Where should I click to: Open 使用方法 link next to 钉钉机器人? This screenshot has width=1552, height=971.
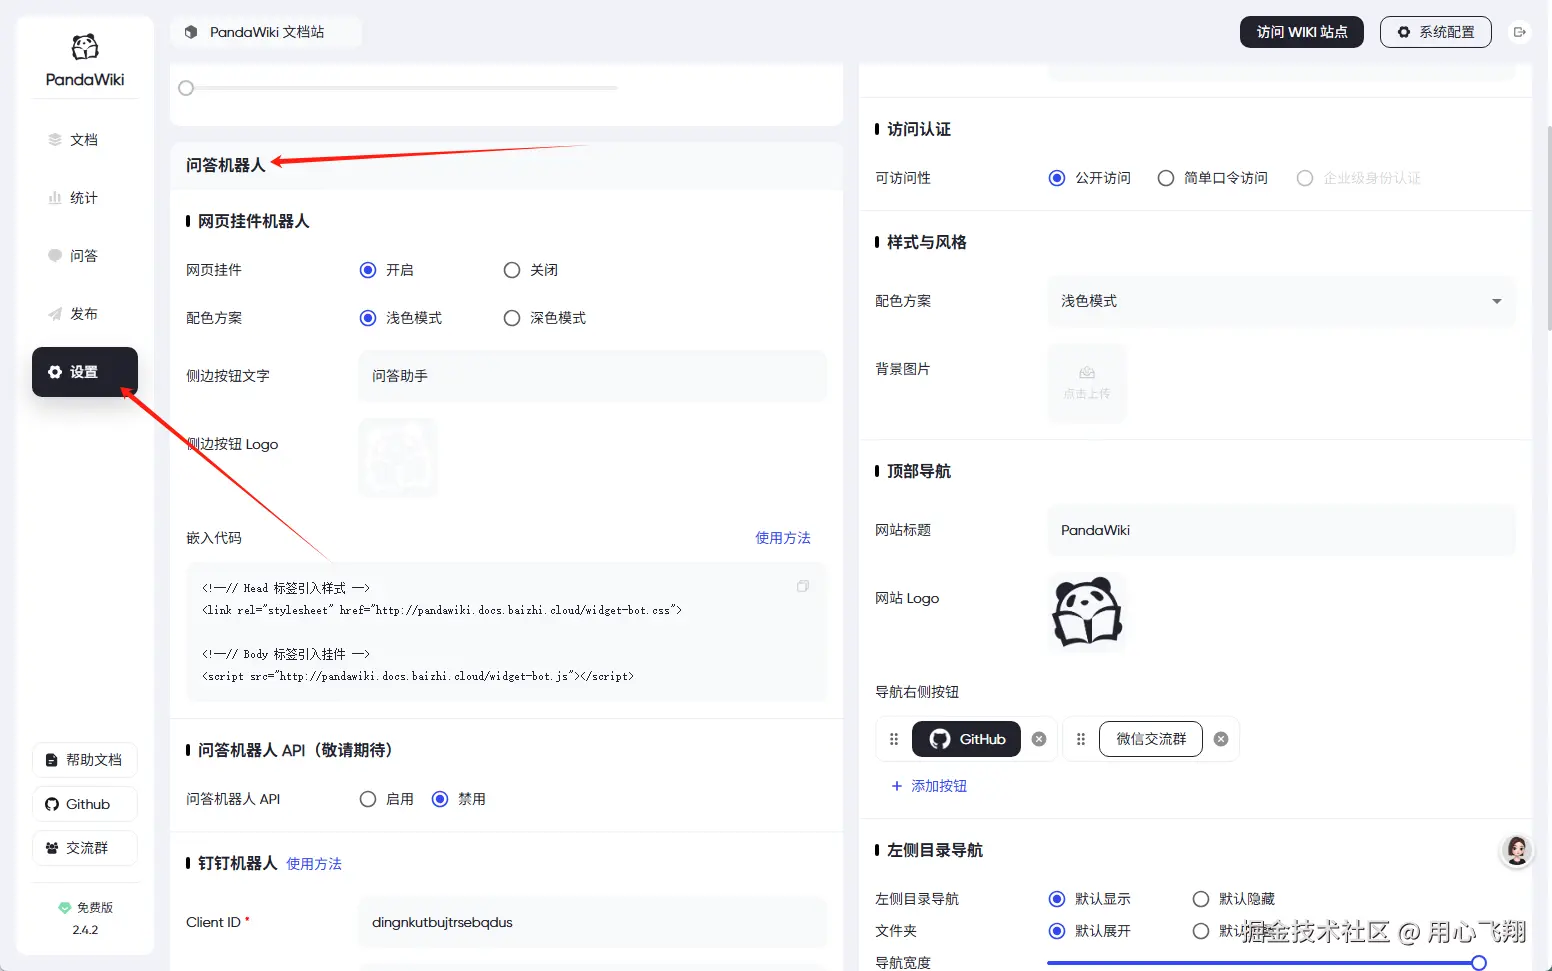click(x=314, y=864)
